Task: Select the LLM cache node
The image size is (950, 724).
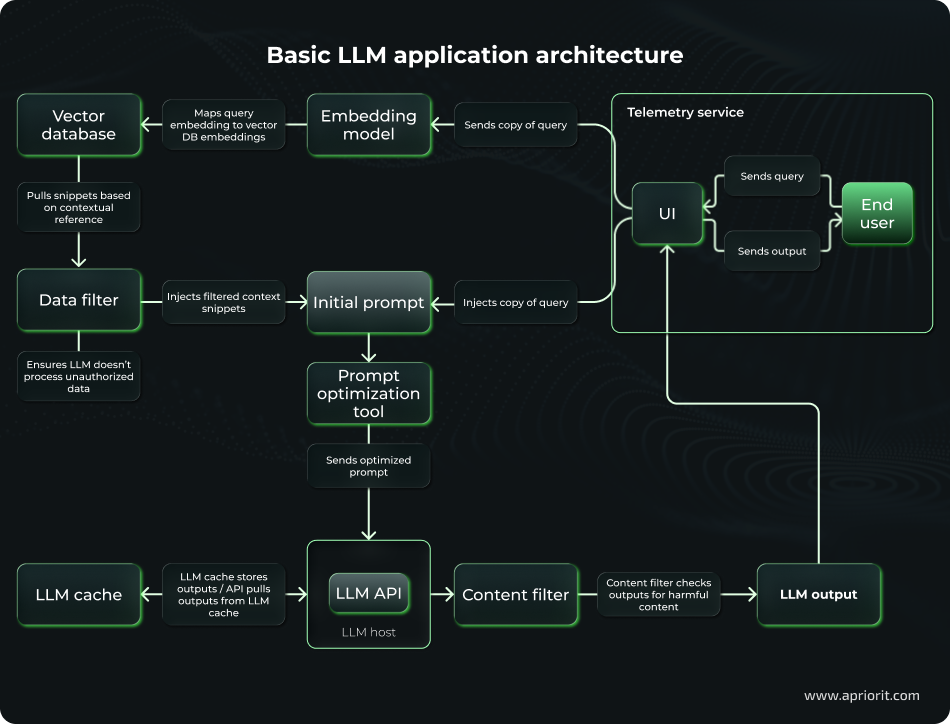Action: (79, 594)
